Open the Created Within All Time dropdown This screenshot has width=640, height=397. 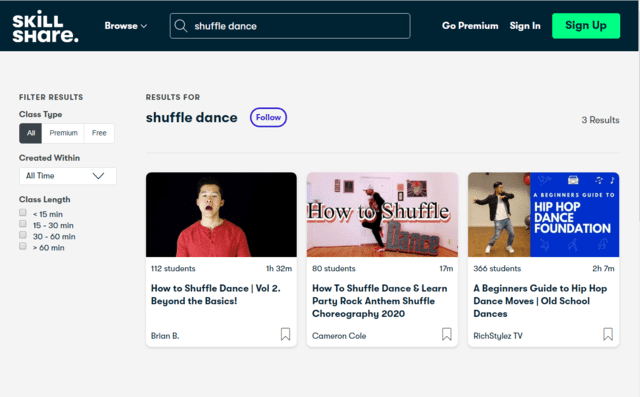[68, 176]
